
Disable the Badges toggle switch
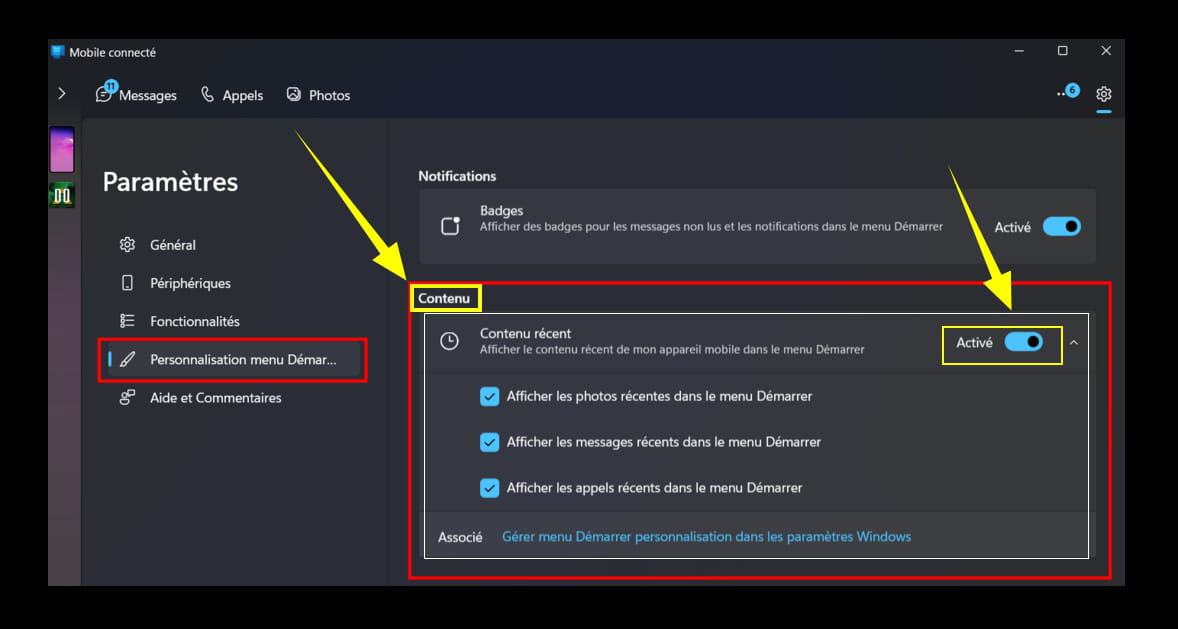(x=1061, y=226)
